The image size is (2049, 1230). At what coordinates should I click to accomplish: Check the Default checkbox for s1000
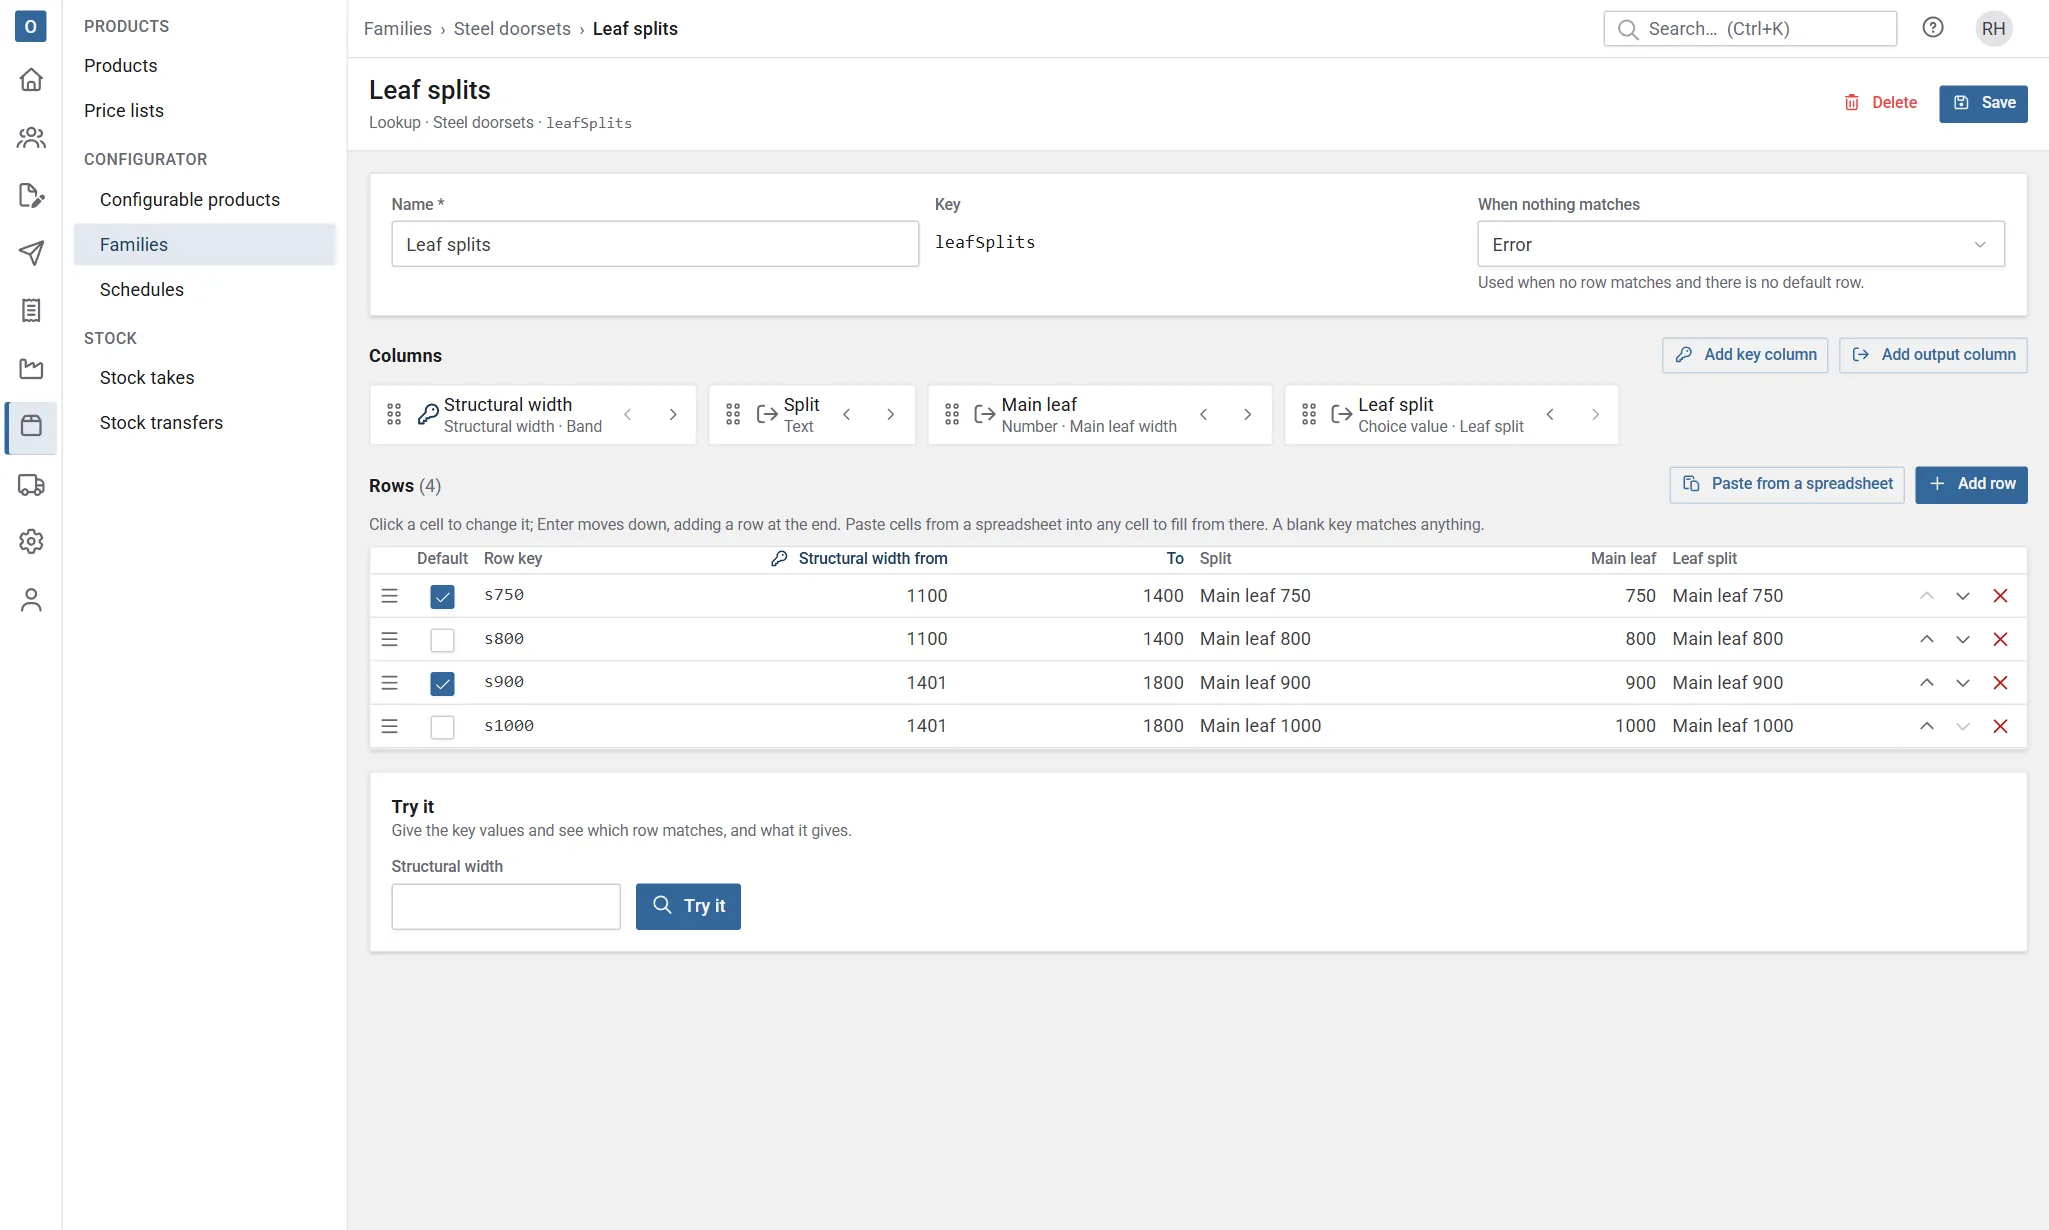(442, 726)
